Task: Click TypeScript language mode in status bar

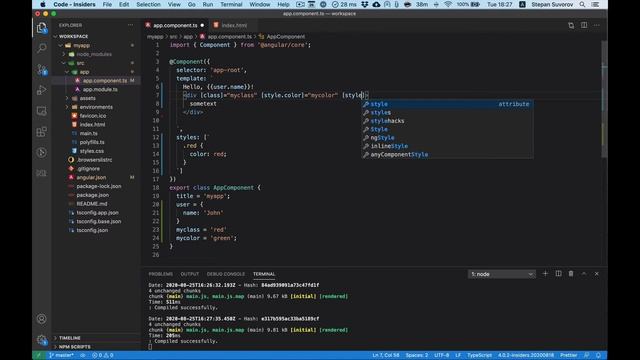Action: (x=479, y=356)
